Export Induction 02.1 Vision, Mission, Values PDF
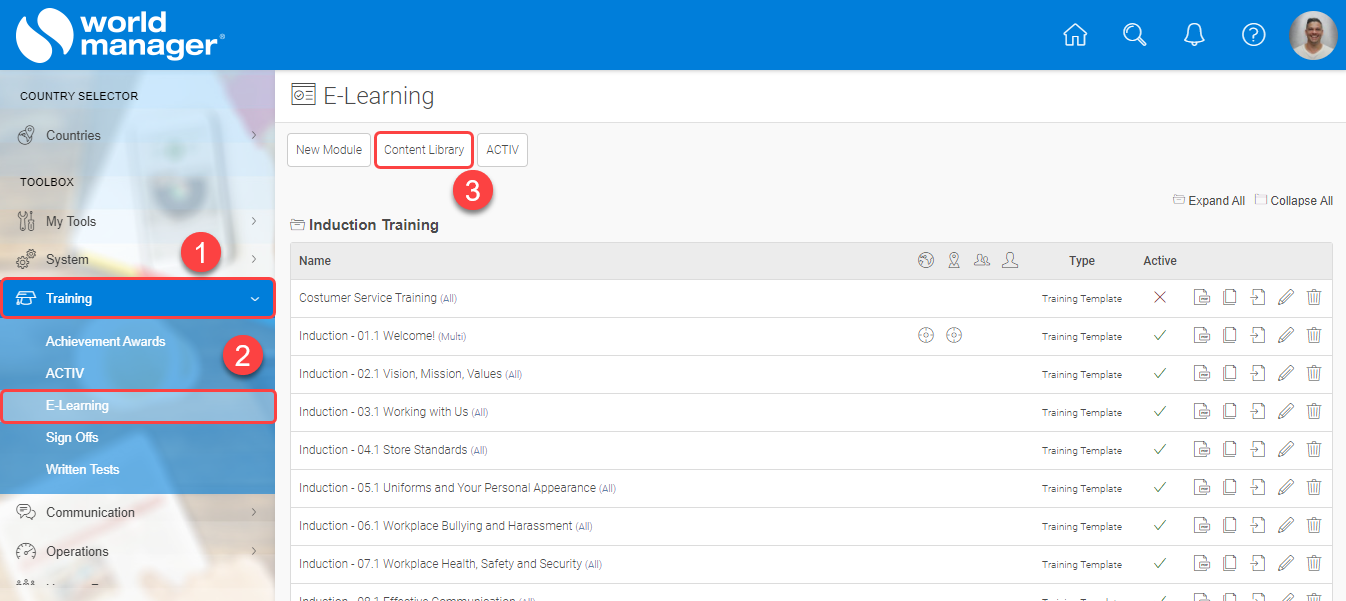 pyautogui.click(x=1202, y=373)
